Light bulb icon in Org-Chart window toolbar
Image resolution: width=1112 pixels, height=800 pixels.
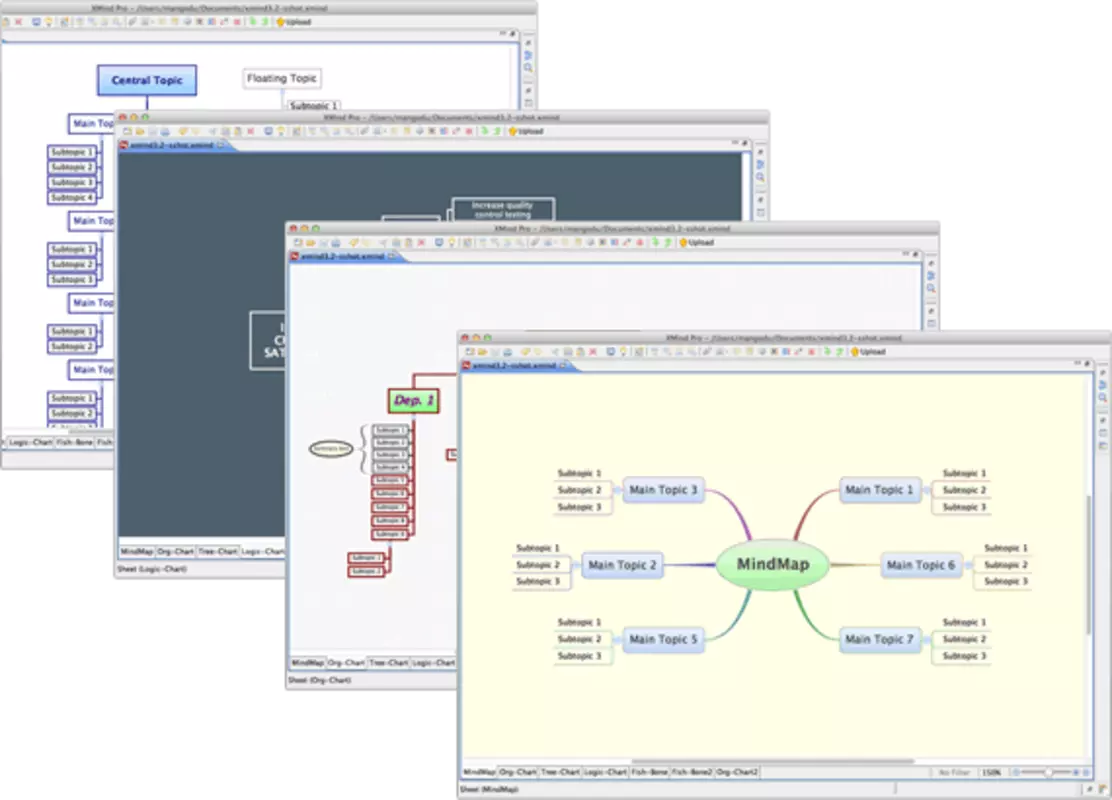(x=452, y=243)
